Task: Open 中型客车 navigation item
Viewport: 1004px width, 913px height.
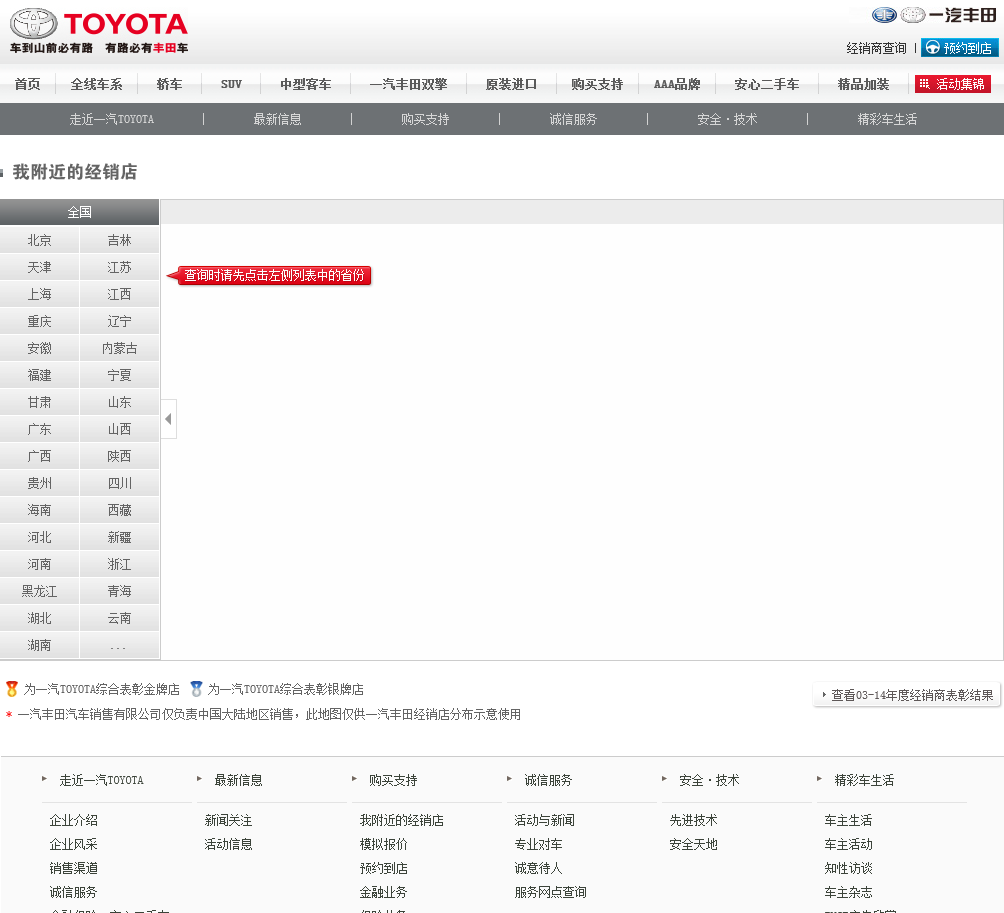Action: (x=305, y=84)
